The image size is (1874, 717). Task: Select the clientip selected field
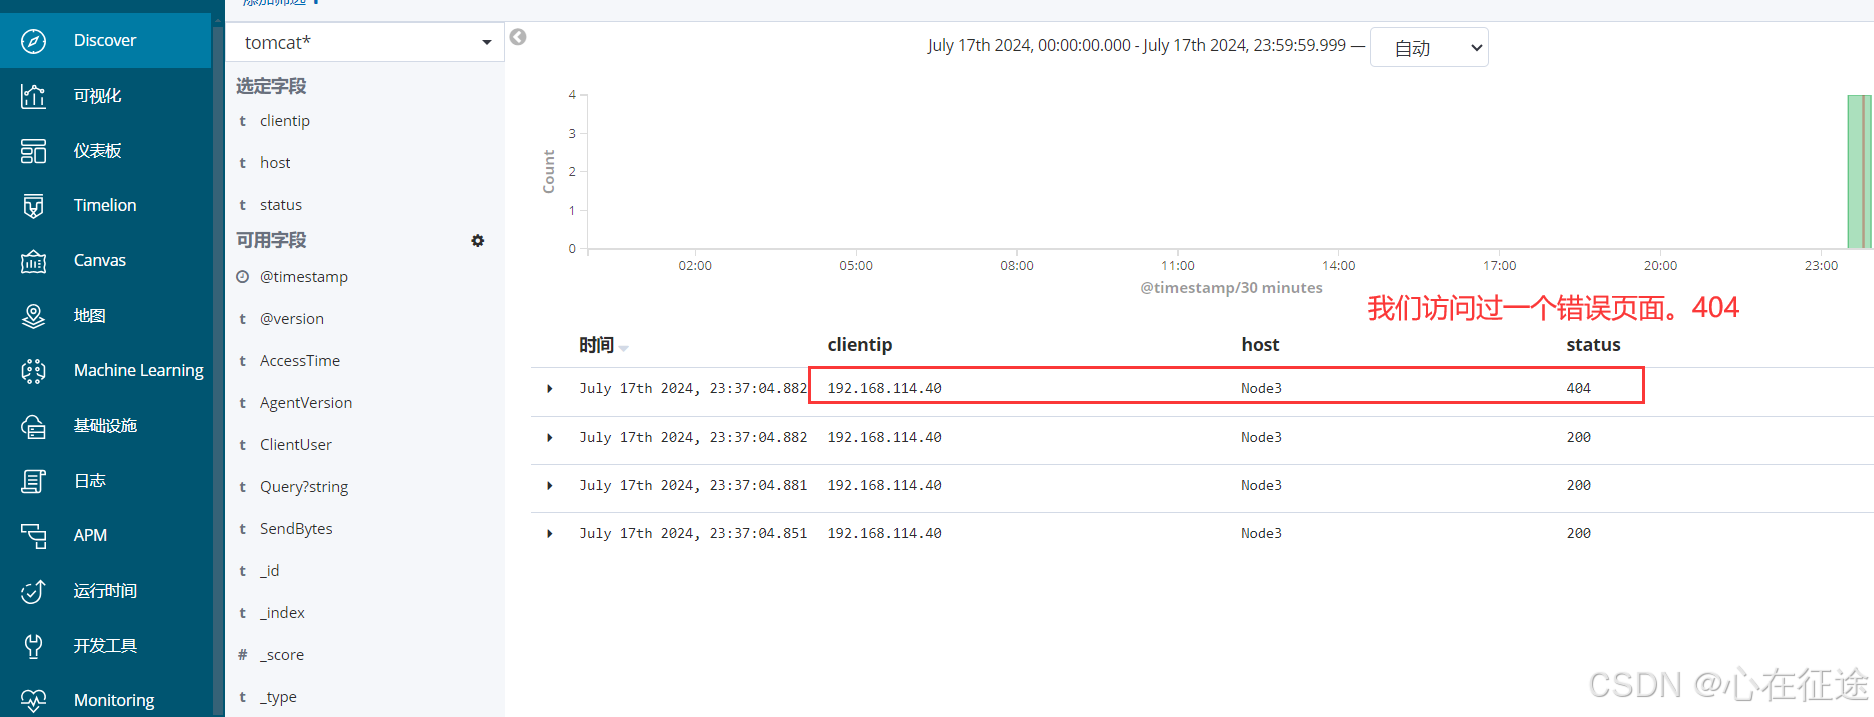[x=285, y=121]
